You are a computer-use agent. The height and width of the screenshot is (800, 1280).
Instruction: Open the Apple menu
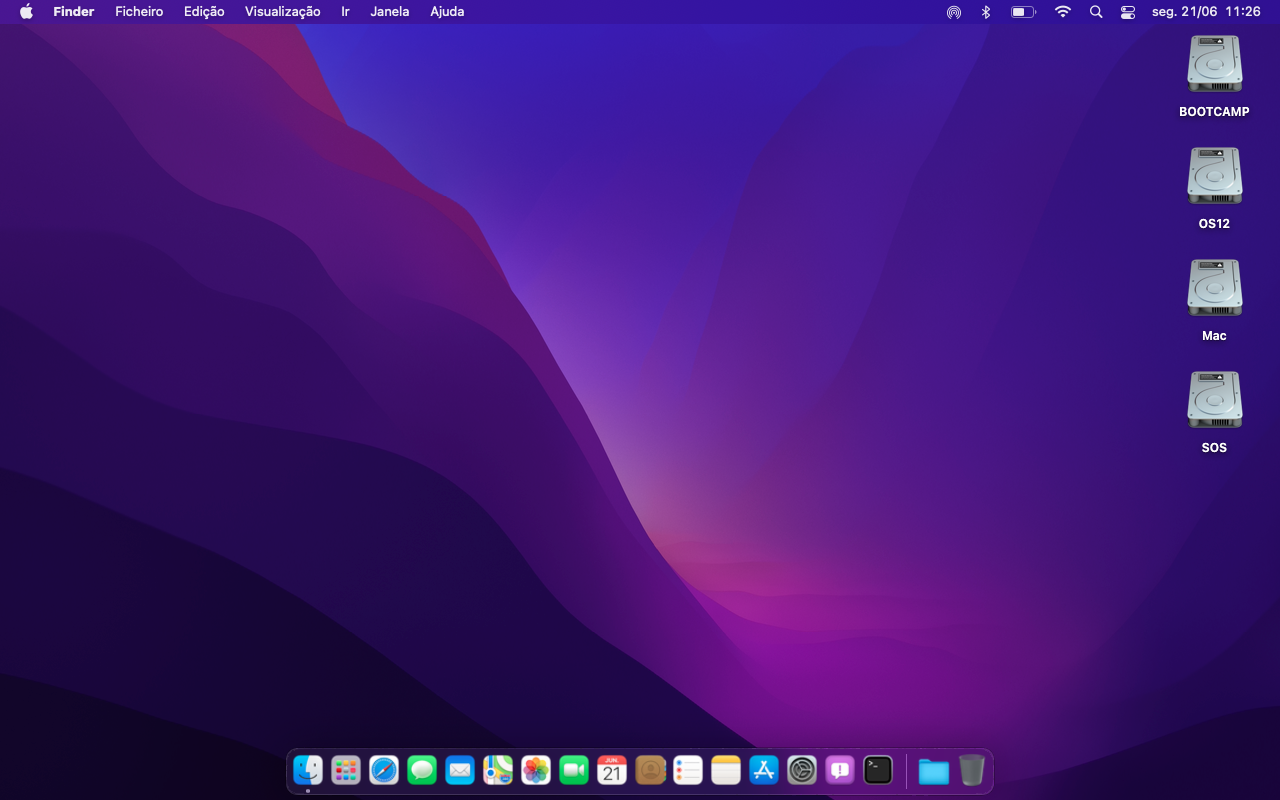pyautogui.click(x=26, y=12)
